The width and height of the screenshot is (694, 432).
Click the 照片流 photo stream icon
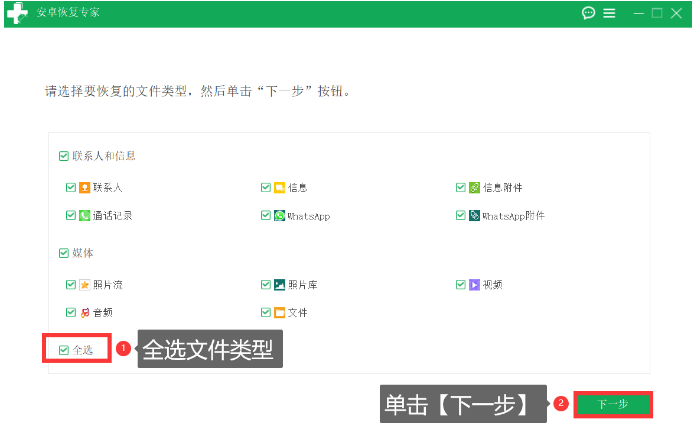click(x=85, y=284)
